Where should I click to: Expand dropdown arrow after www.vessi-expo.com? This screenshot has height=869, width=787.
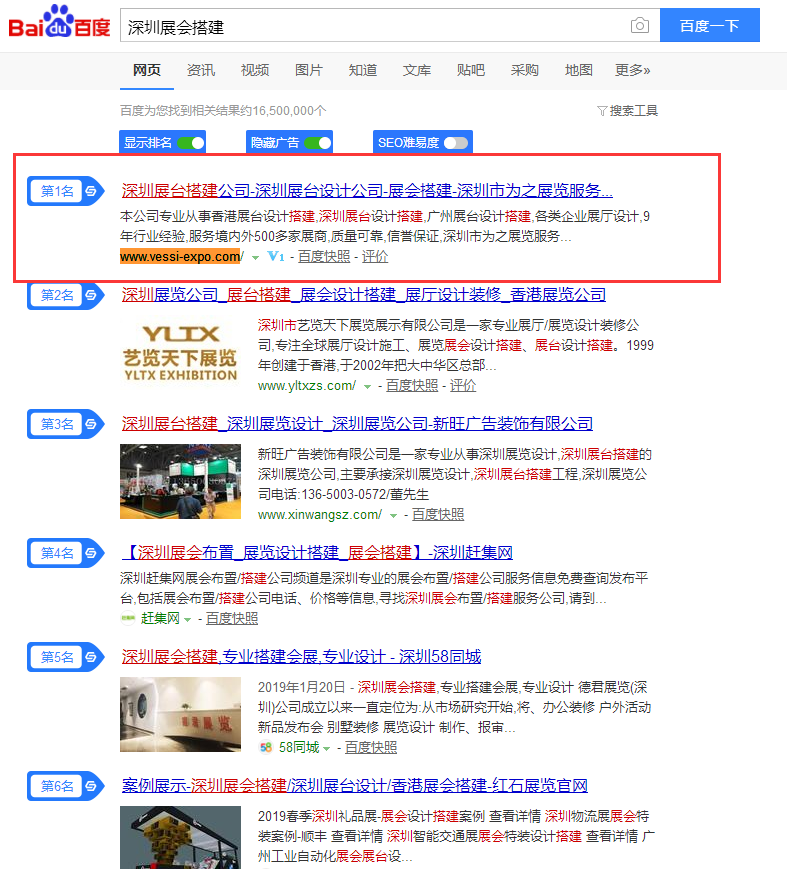click(x=255, y=258)
